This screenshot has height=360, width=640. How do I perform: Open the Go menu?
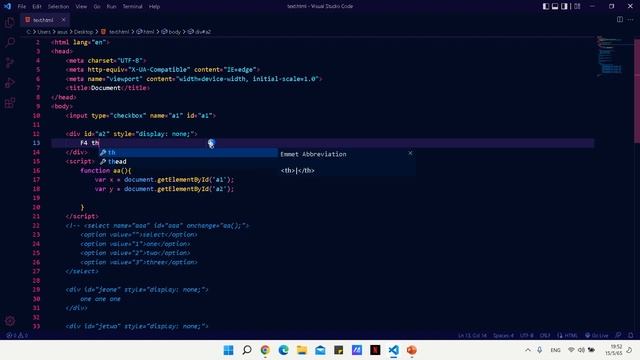click(97, 6)
